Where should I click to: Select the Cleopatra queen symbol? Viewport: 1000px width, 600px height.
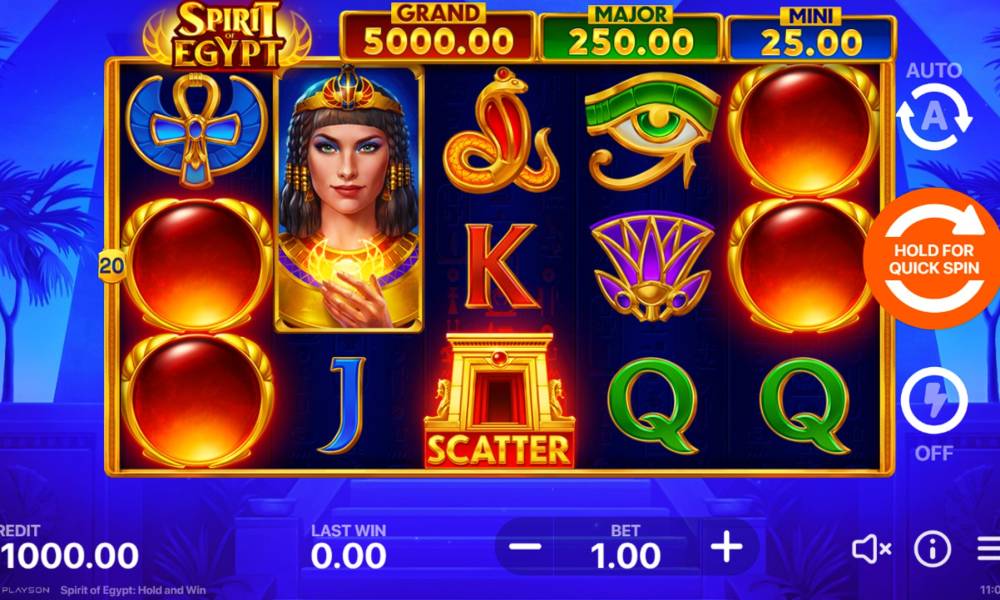coord(349,198)
